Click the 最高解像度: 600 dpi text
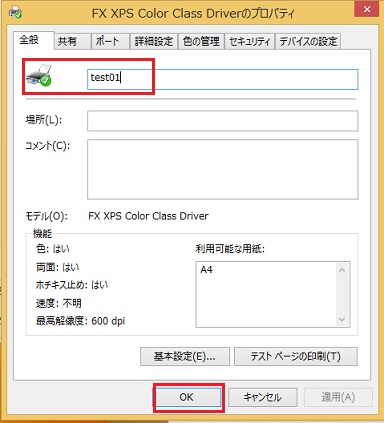 [80, 321]
